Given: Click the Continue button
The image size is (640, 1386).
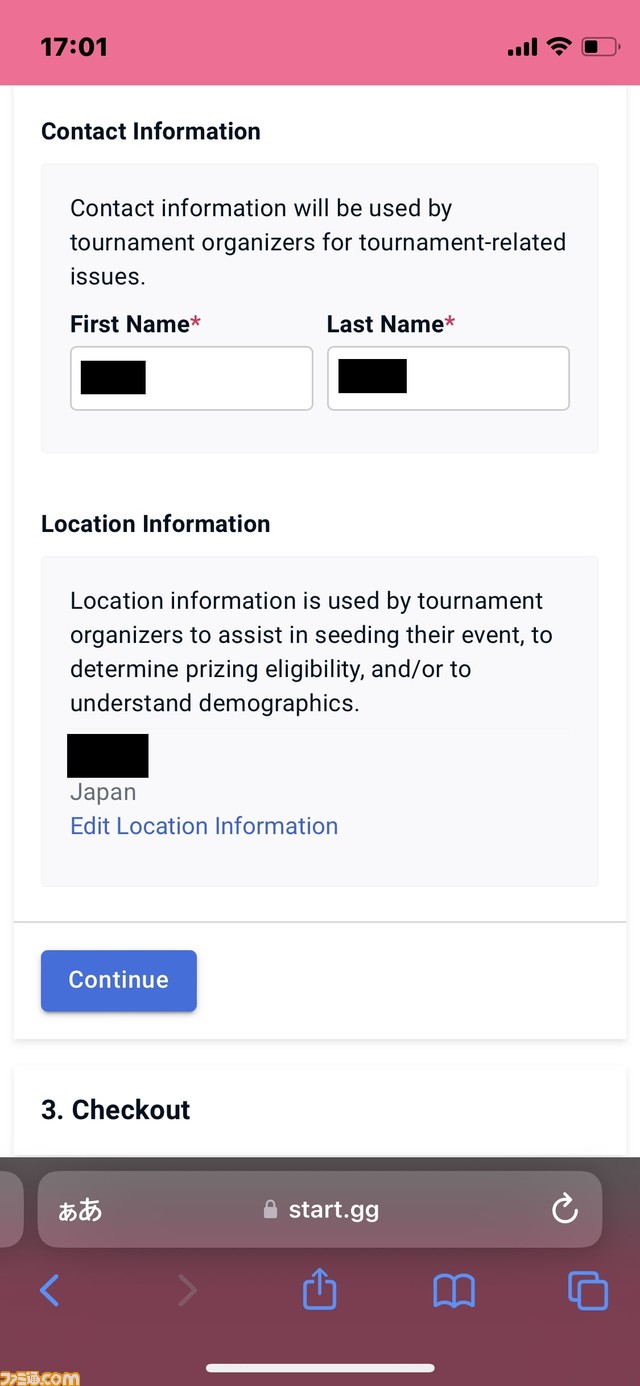Looking at the screenshot, I should coord(119,980).
